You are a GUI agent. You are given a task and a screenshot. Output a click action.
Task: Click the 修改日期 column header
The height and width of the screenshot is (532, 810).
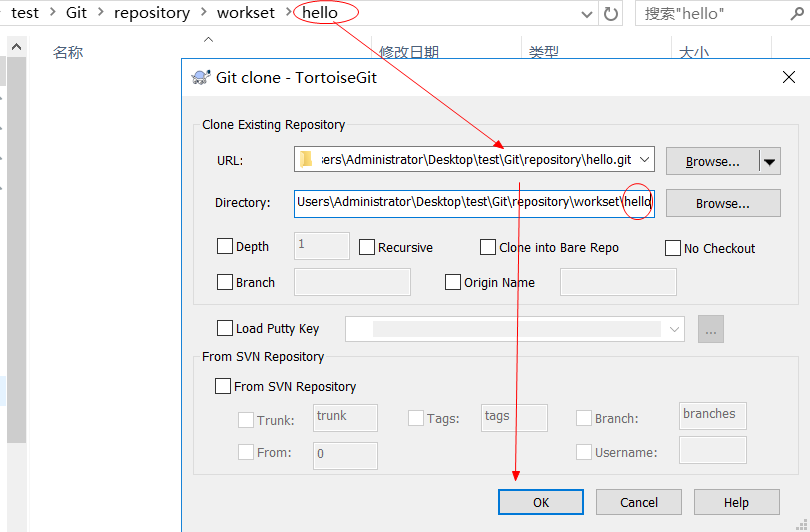409,52
